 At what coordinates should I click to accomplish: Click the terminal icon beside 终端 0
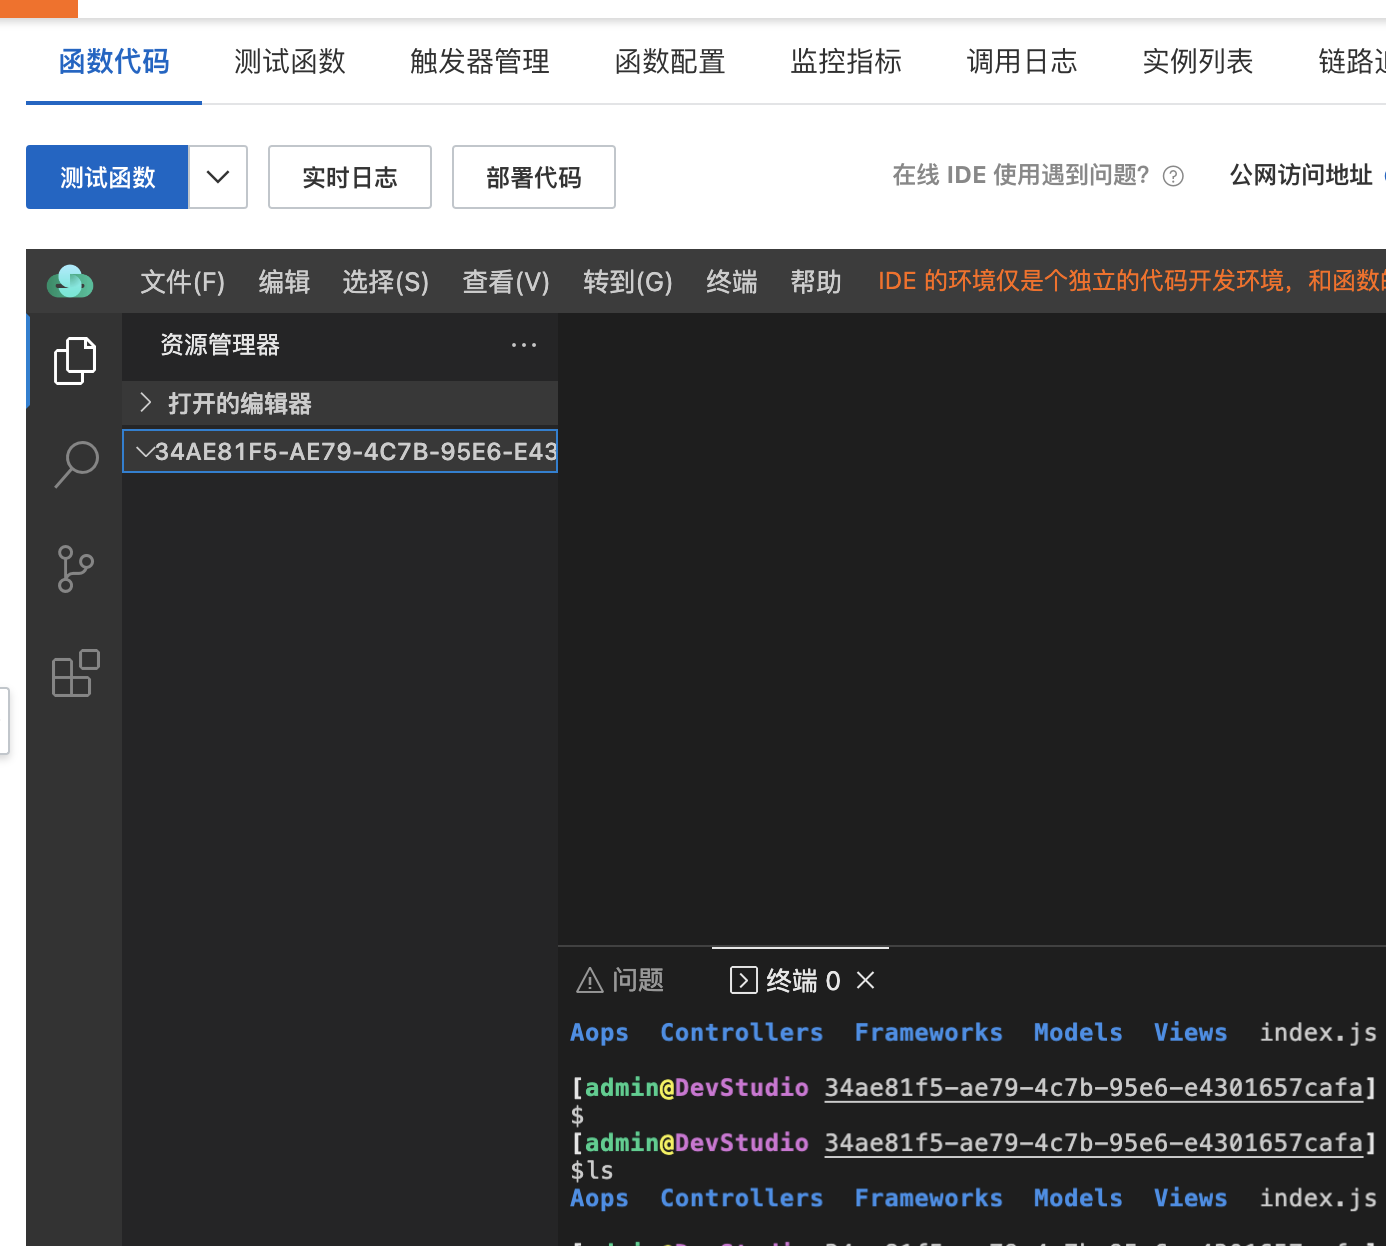(744, 980)
